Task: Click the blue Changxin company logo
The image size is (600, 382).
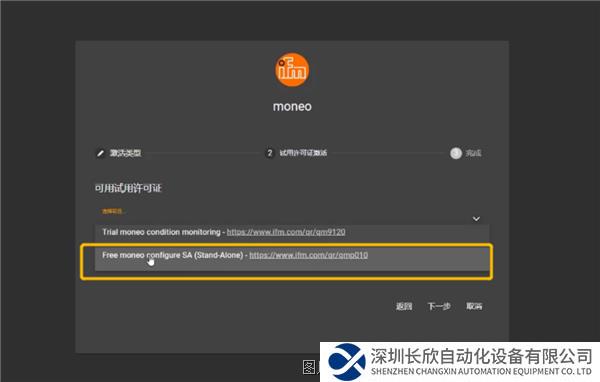Action: click(x=347, y=362)
